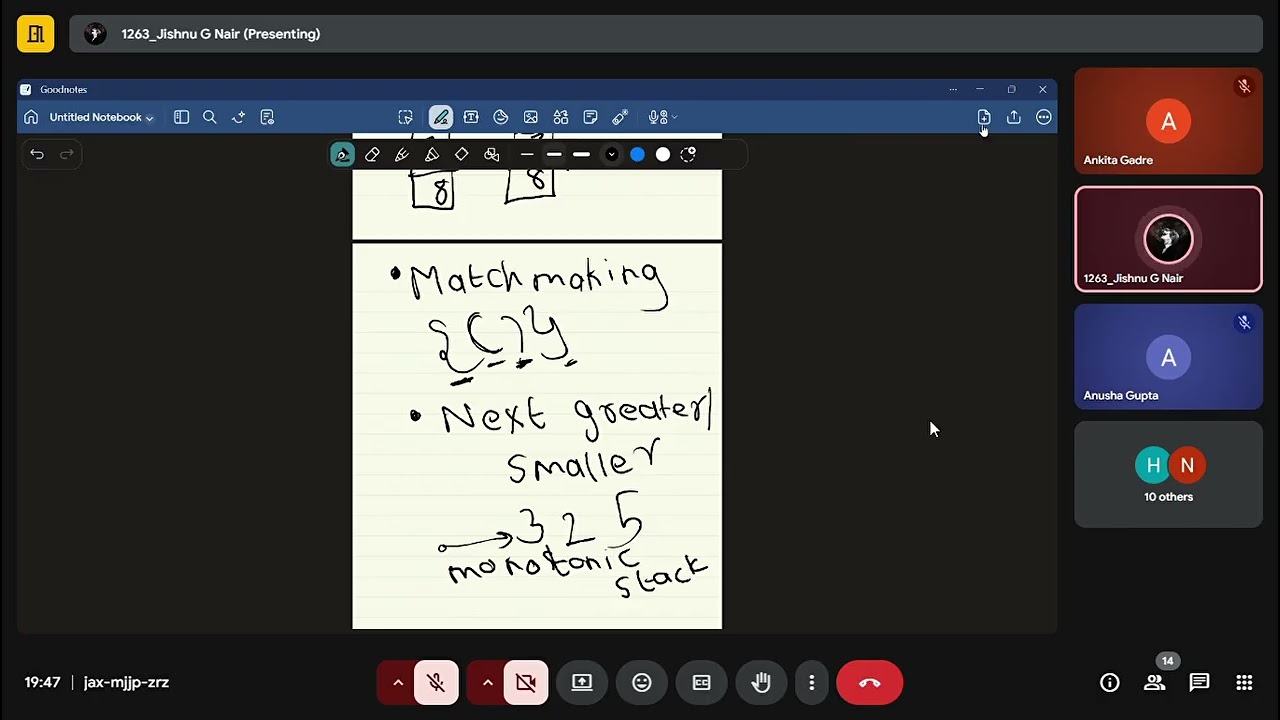Click the presenter name banner
The image size is (1280, 720).
(666, 34)
